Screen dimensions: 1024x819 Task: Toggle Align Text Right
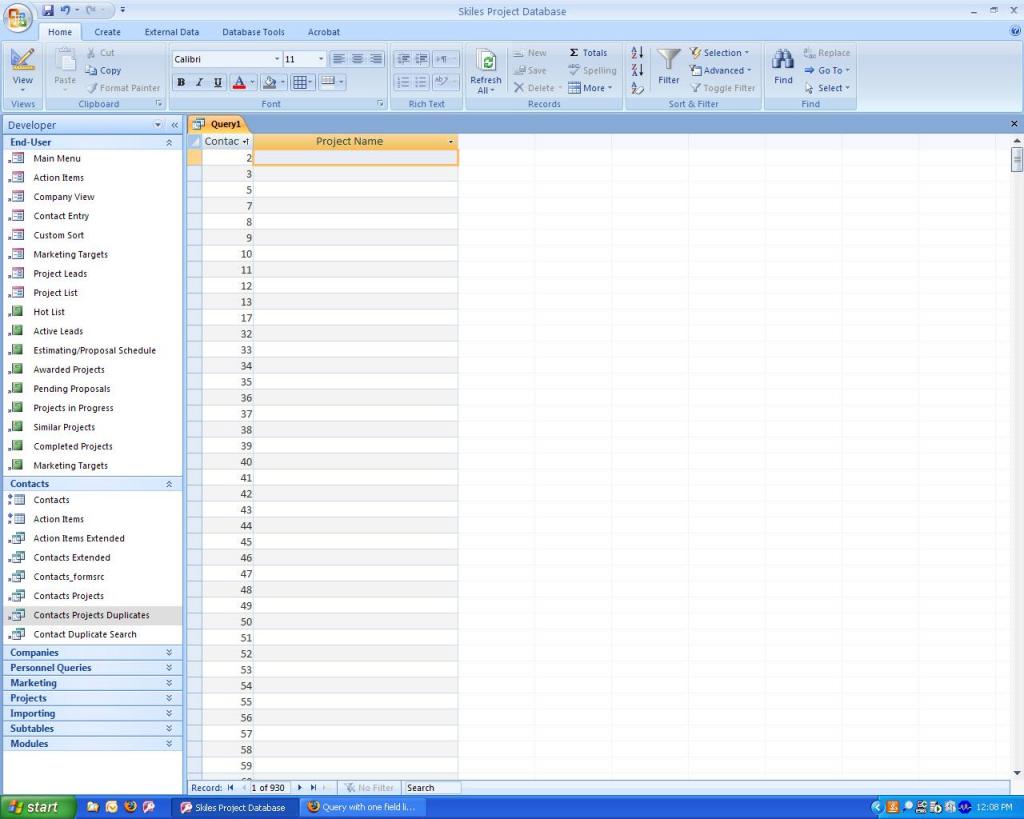(376, 59)
